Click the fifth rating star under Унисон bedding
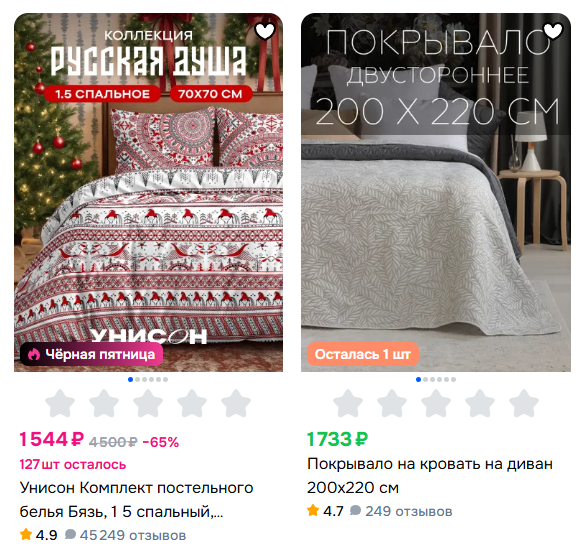Viewport: 584px width, 552px height. click(x=236, y=403)
